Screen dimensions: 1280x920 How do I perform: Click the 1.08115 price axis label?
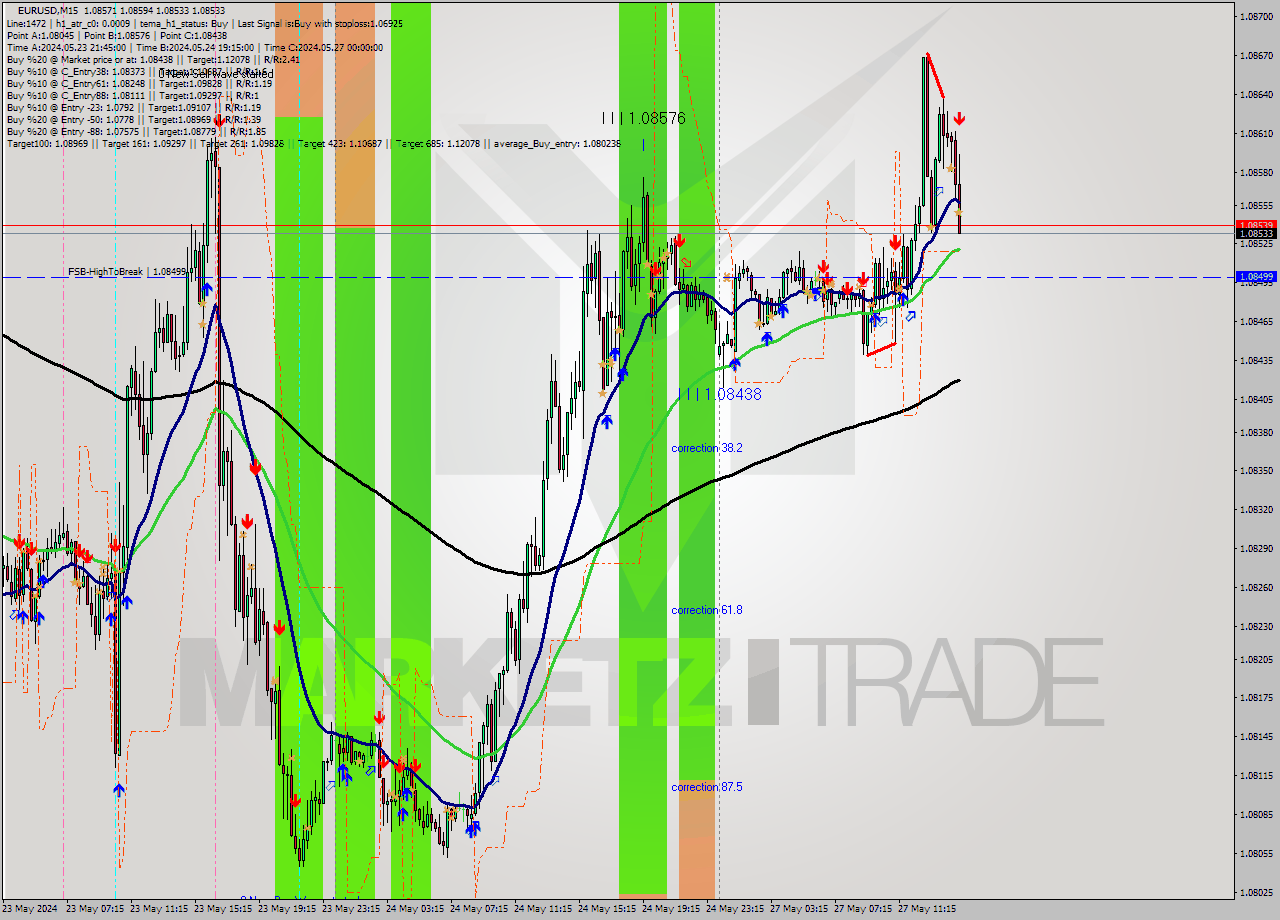coord(1255,775)
